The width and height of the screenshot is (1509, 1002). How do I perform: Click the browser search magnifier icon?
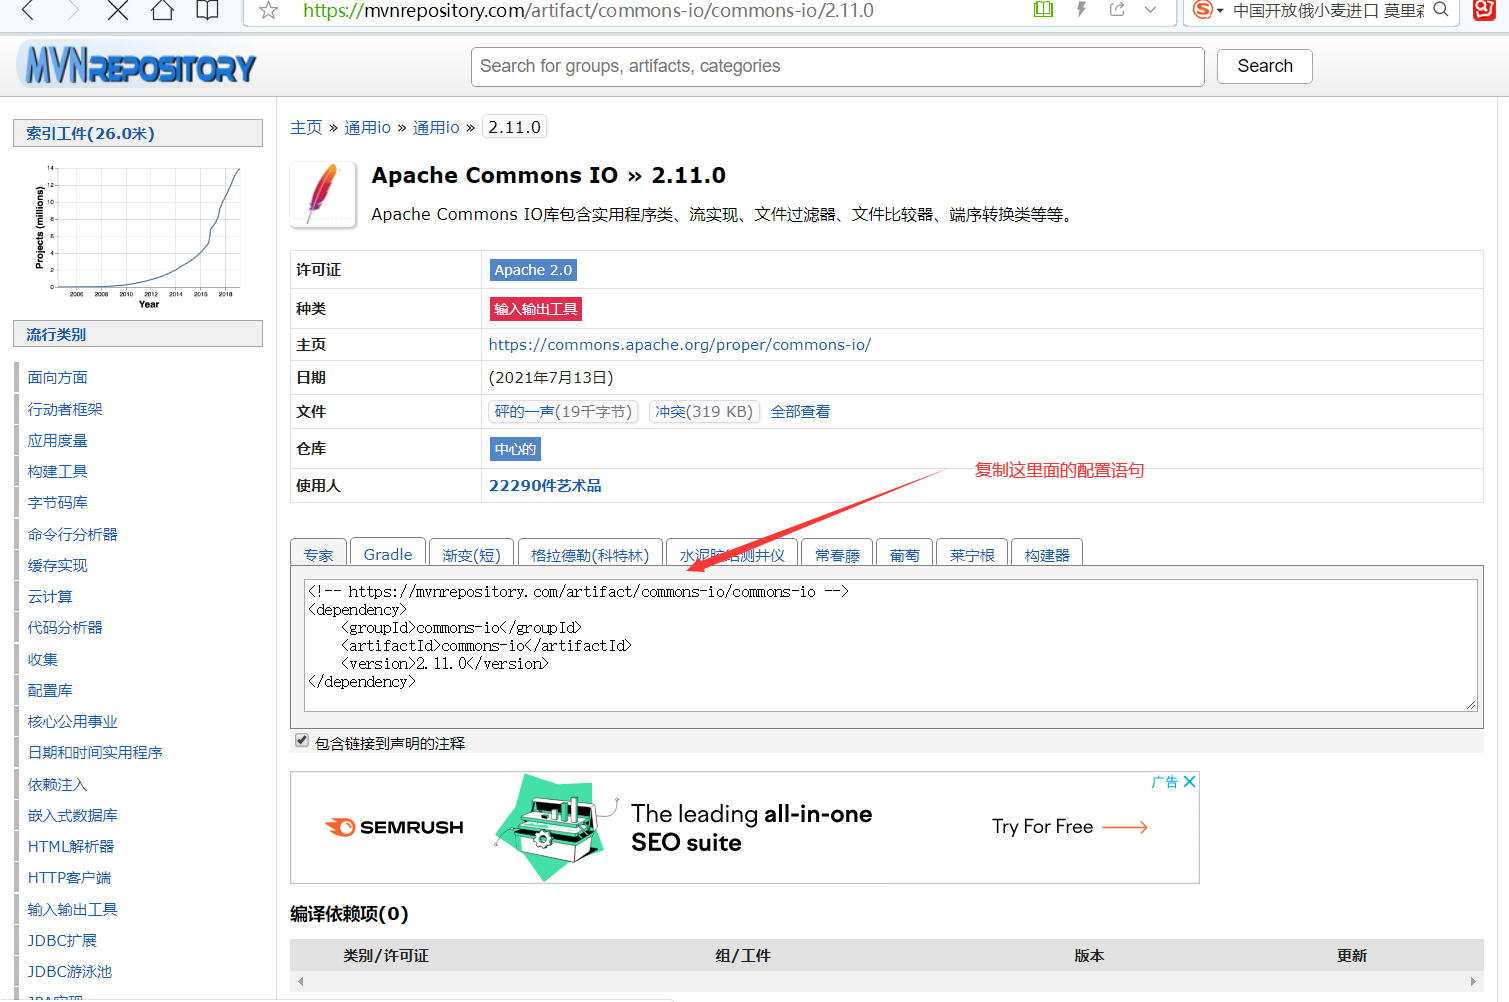pos(1441,9)
